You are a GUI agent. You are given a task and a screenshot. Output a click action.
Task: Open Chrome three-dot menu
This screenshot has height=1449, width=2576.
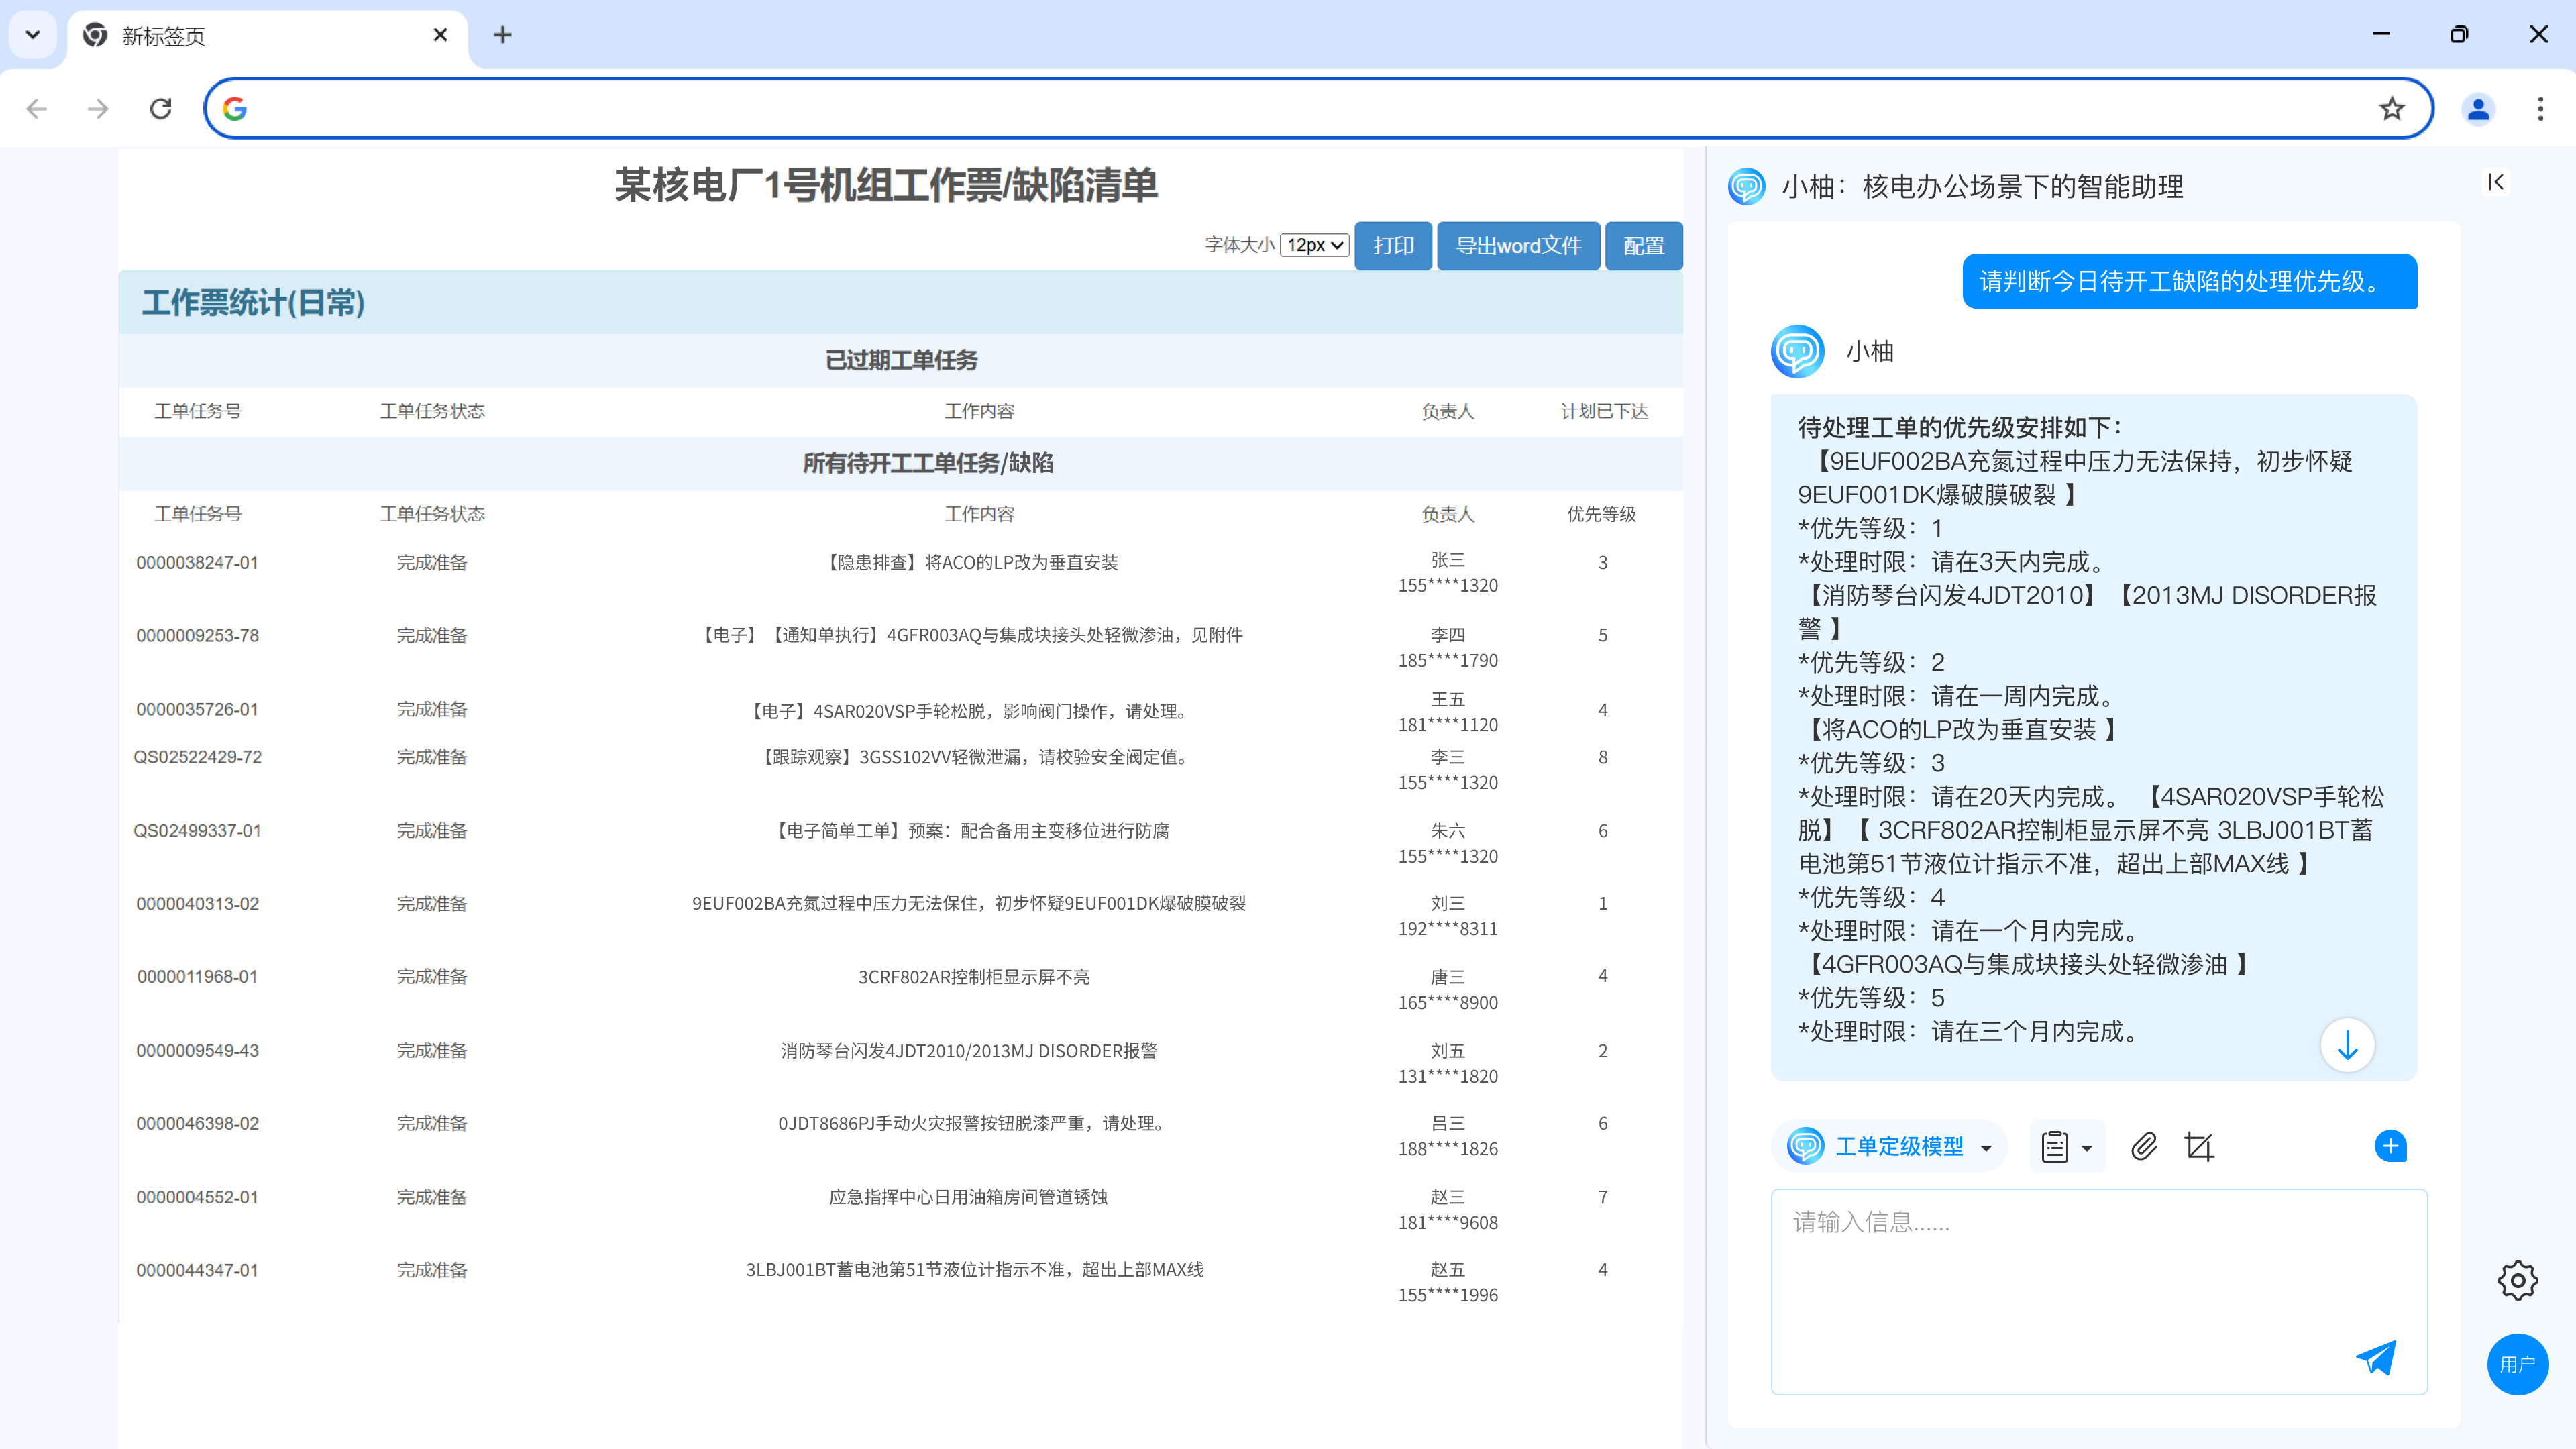tap(2540, 108)
